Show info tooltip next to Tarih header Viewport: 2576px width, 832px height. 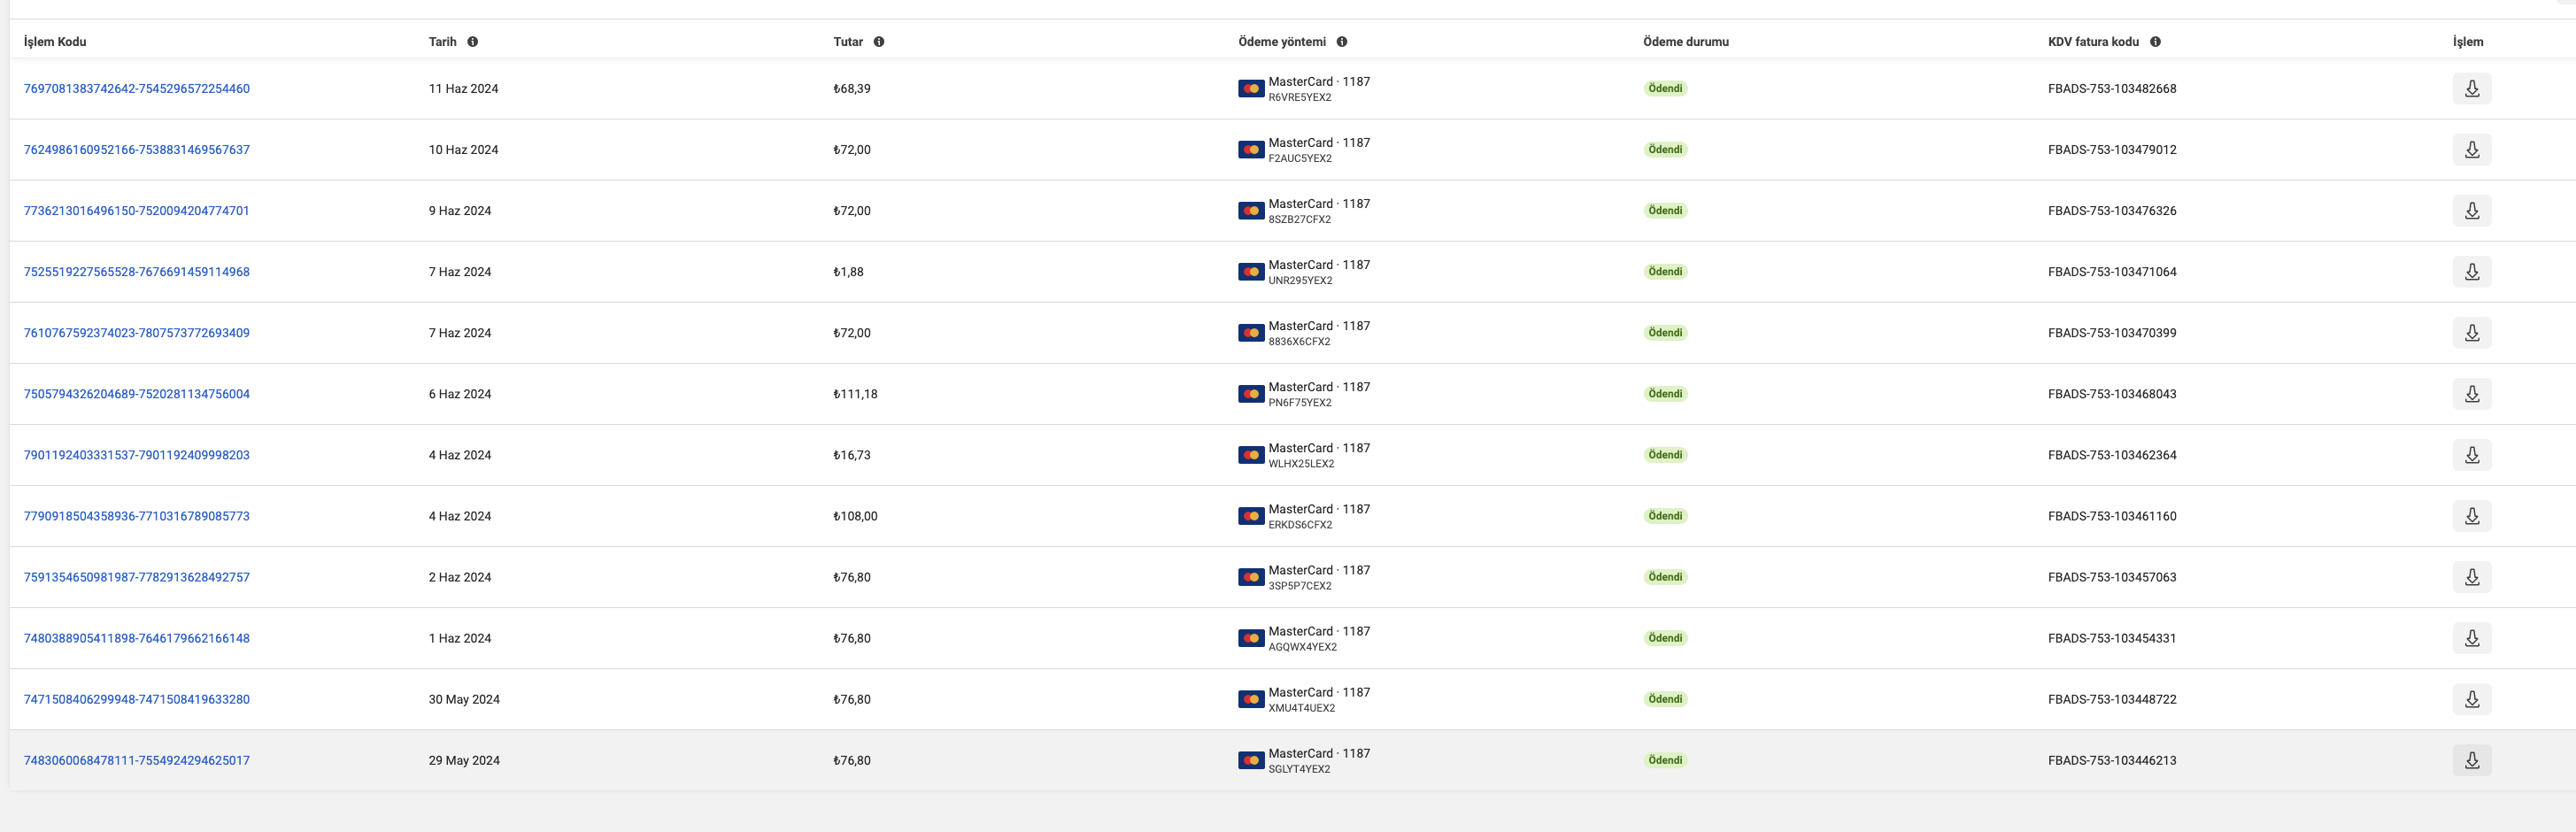473,42
